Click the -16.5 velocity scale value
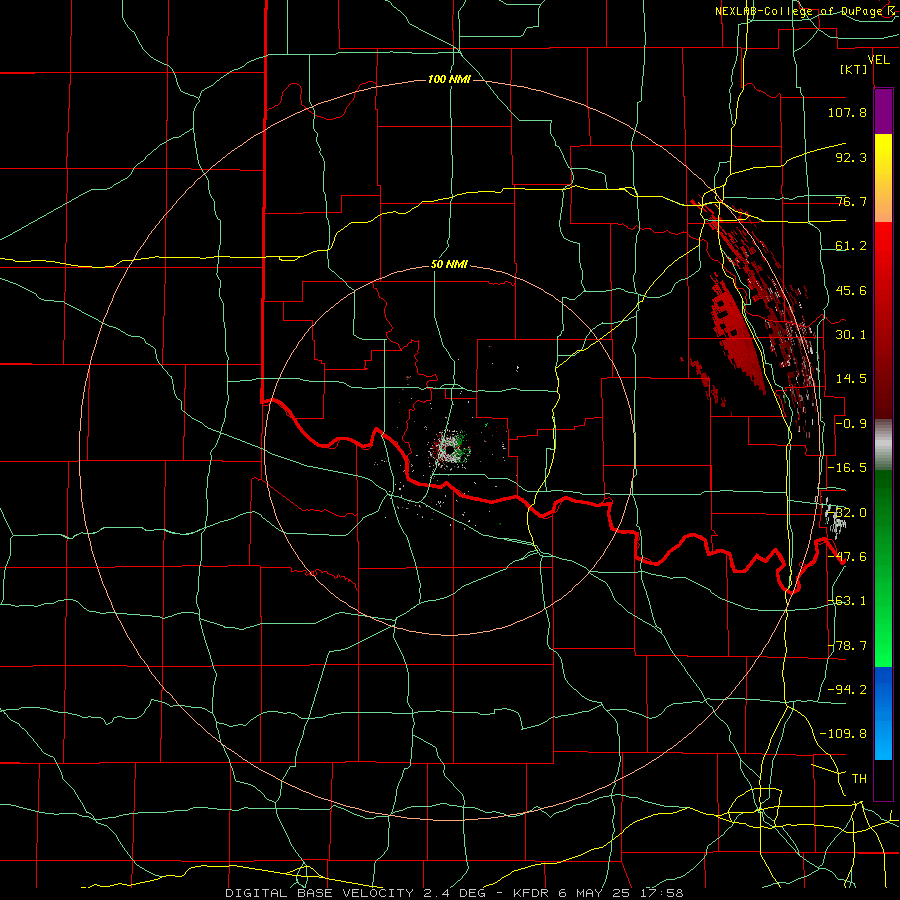 [847, 468]
